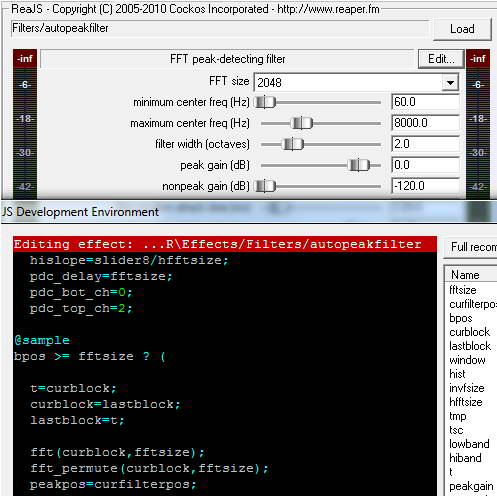Click the code line fft_permute(curblock,fftsize);
This screenshot has height=498, width=497.
click(149, 468)
